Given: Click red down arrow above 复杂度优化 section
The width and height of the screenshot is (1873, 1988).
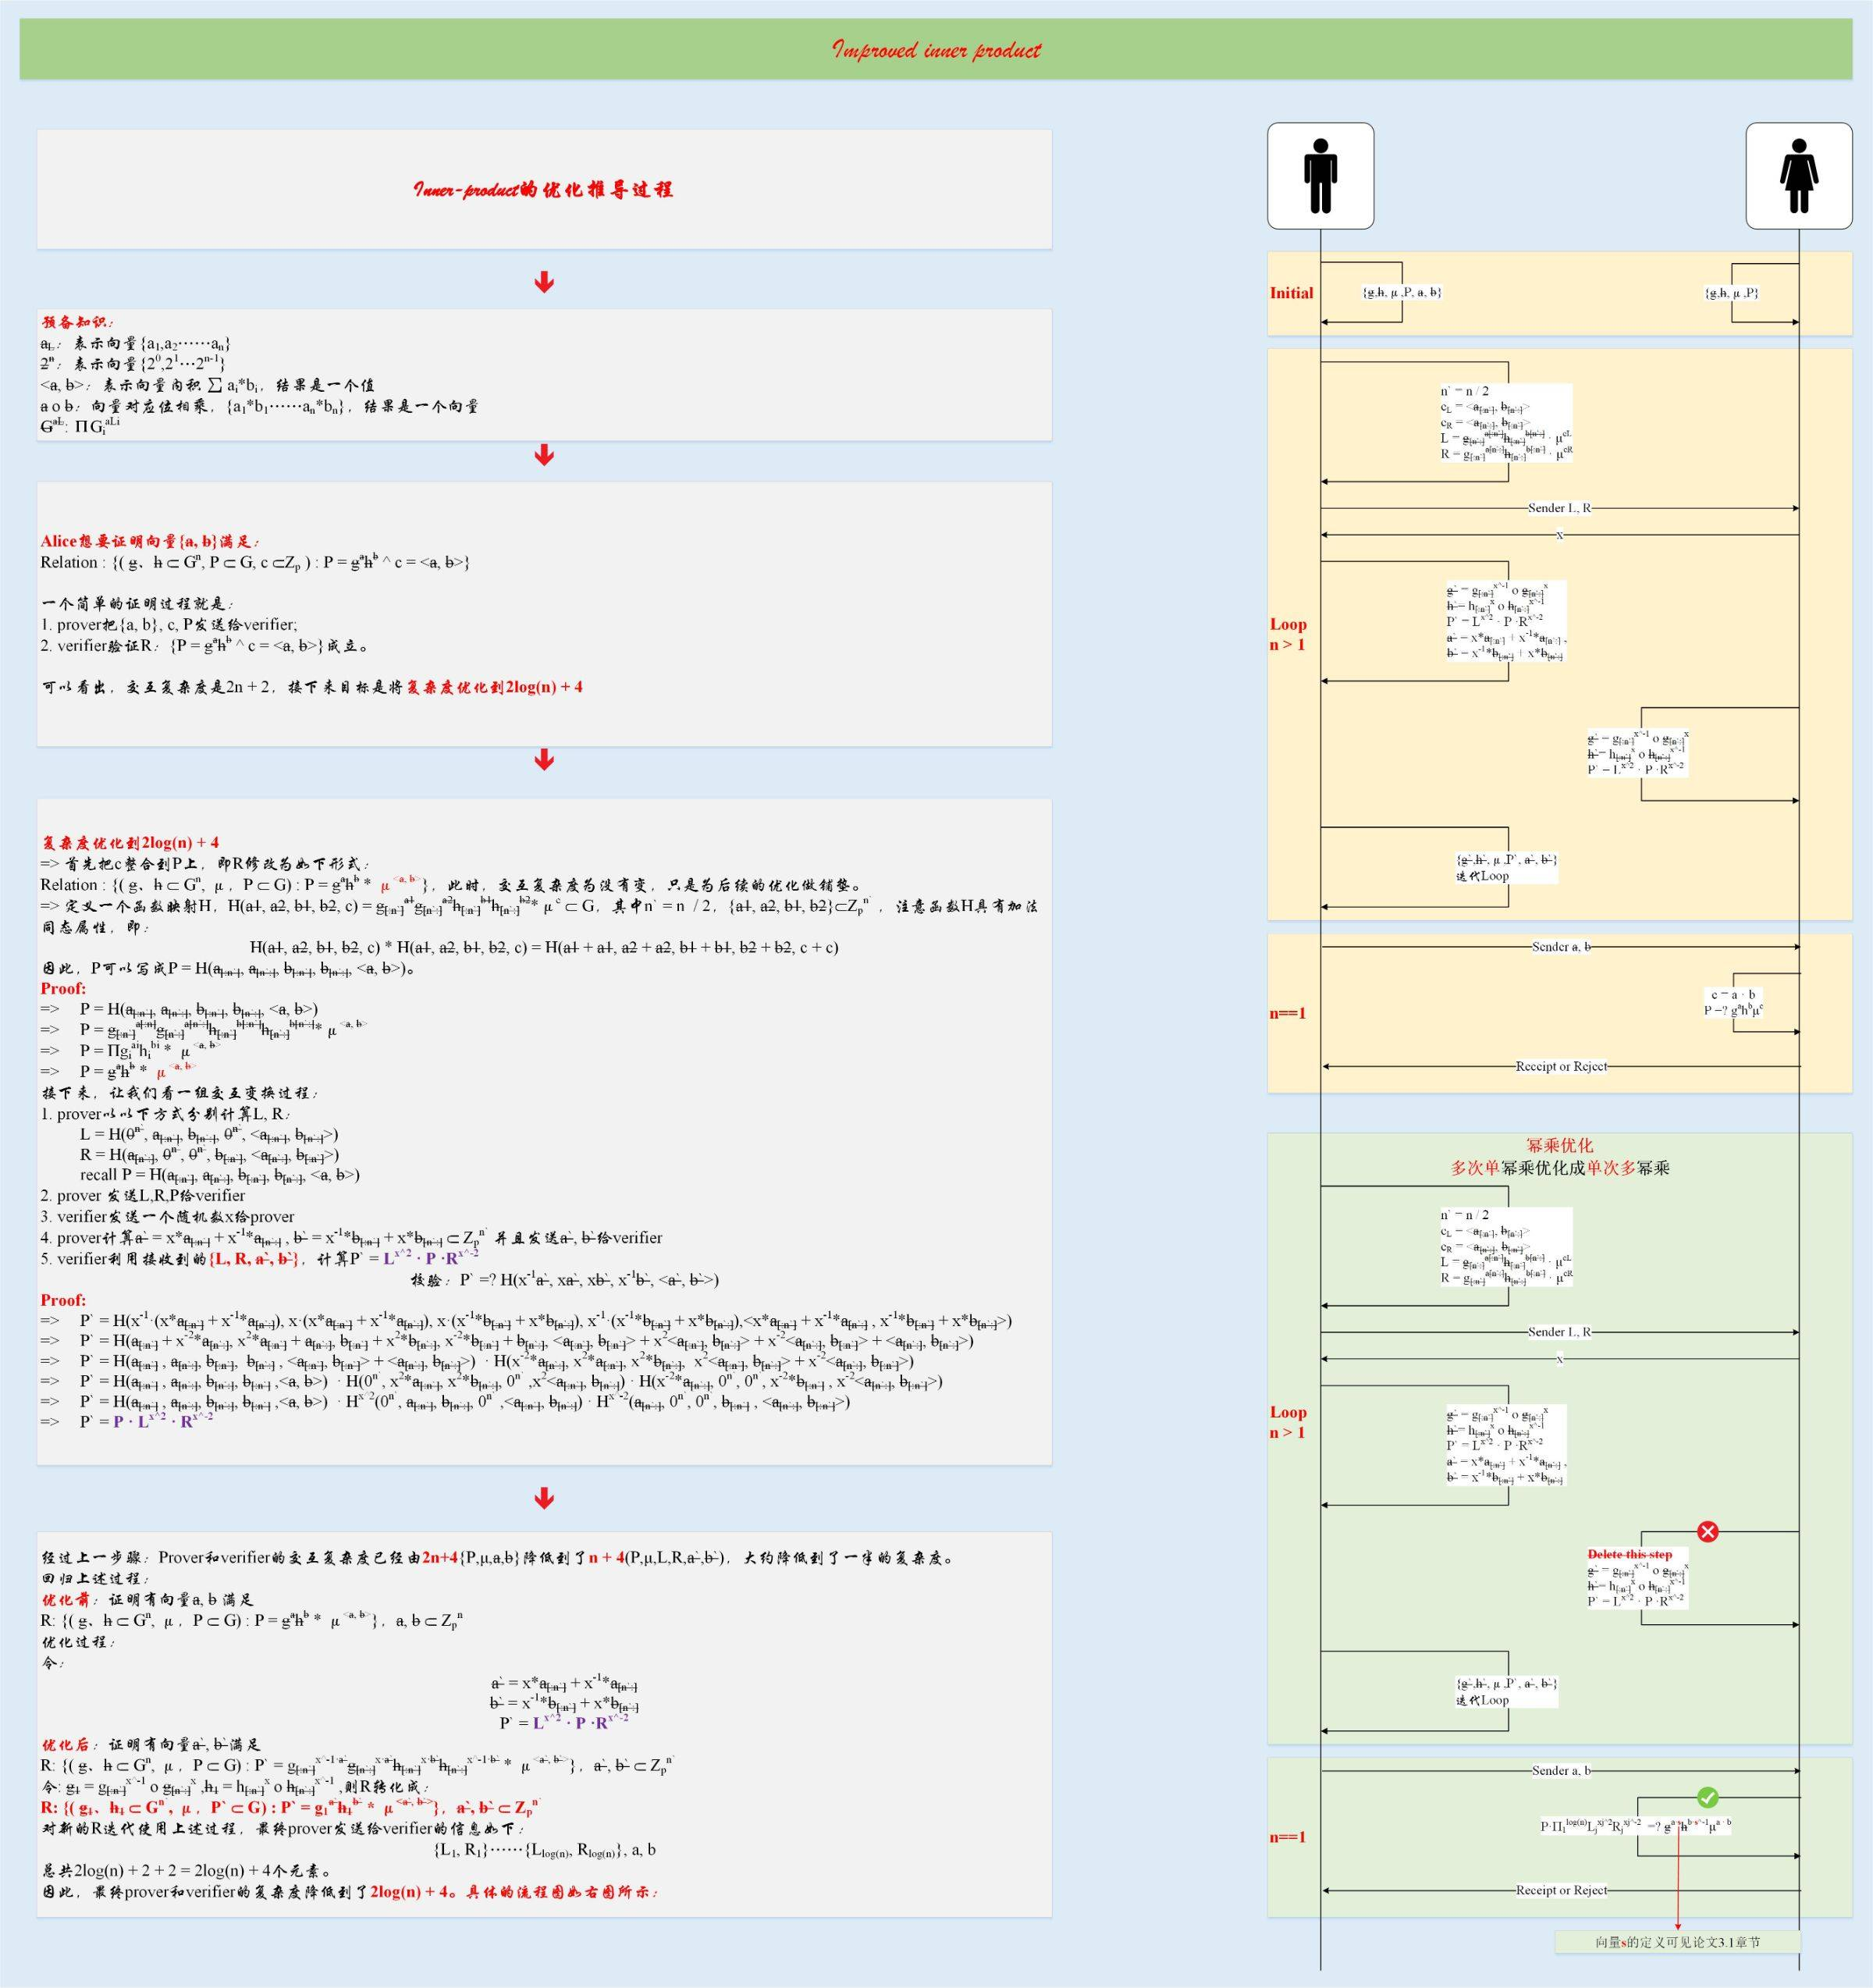Looking at the screenshot, I should [x=544, y=760].
